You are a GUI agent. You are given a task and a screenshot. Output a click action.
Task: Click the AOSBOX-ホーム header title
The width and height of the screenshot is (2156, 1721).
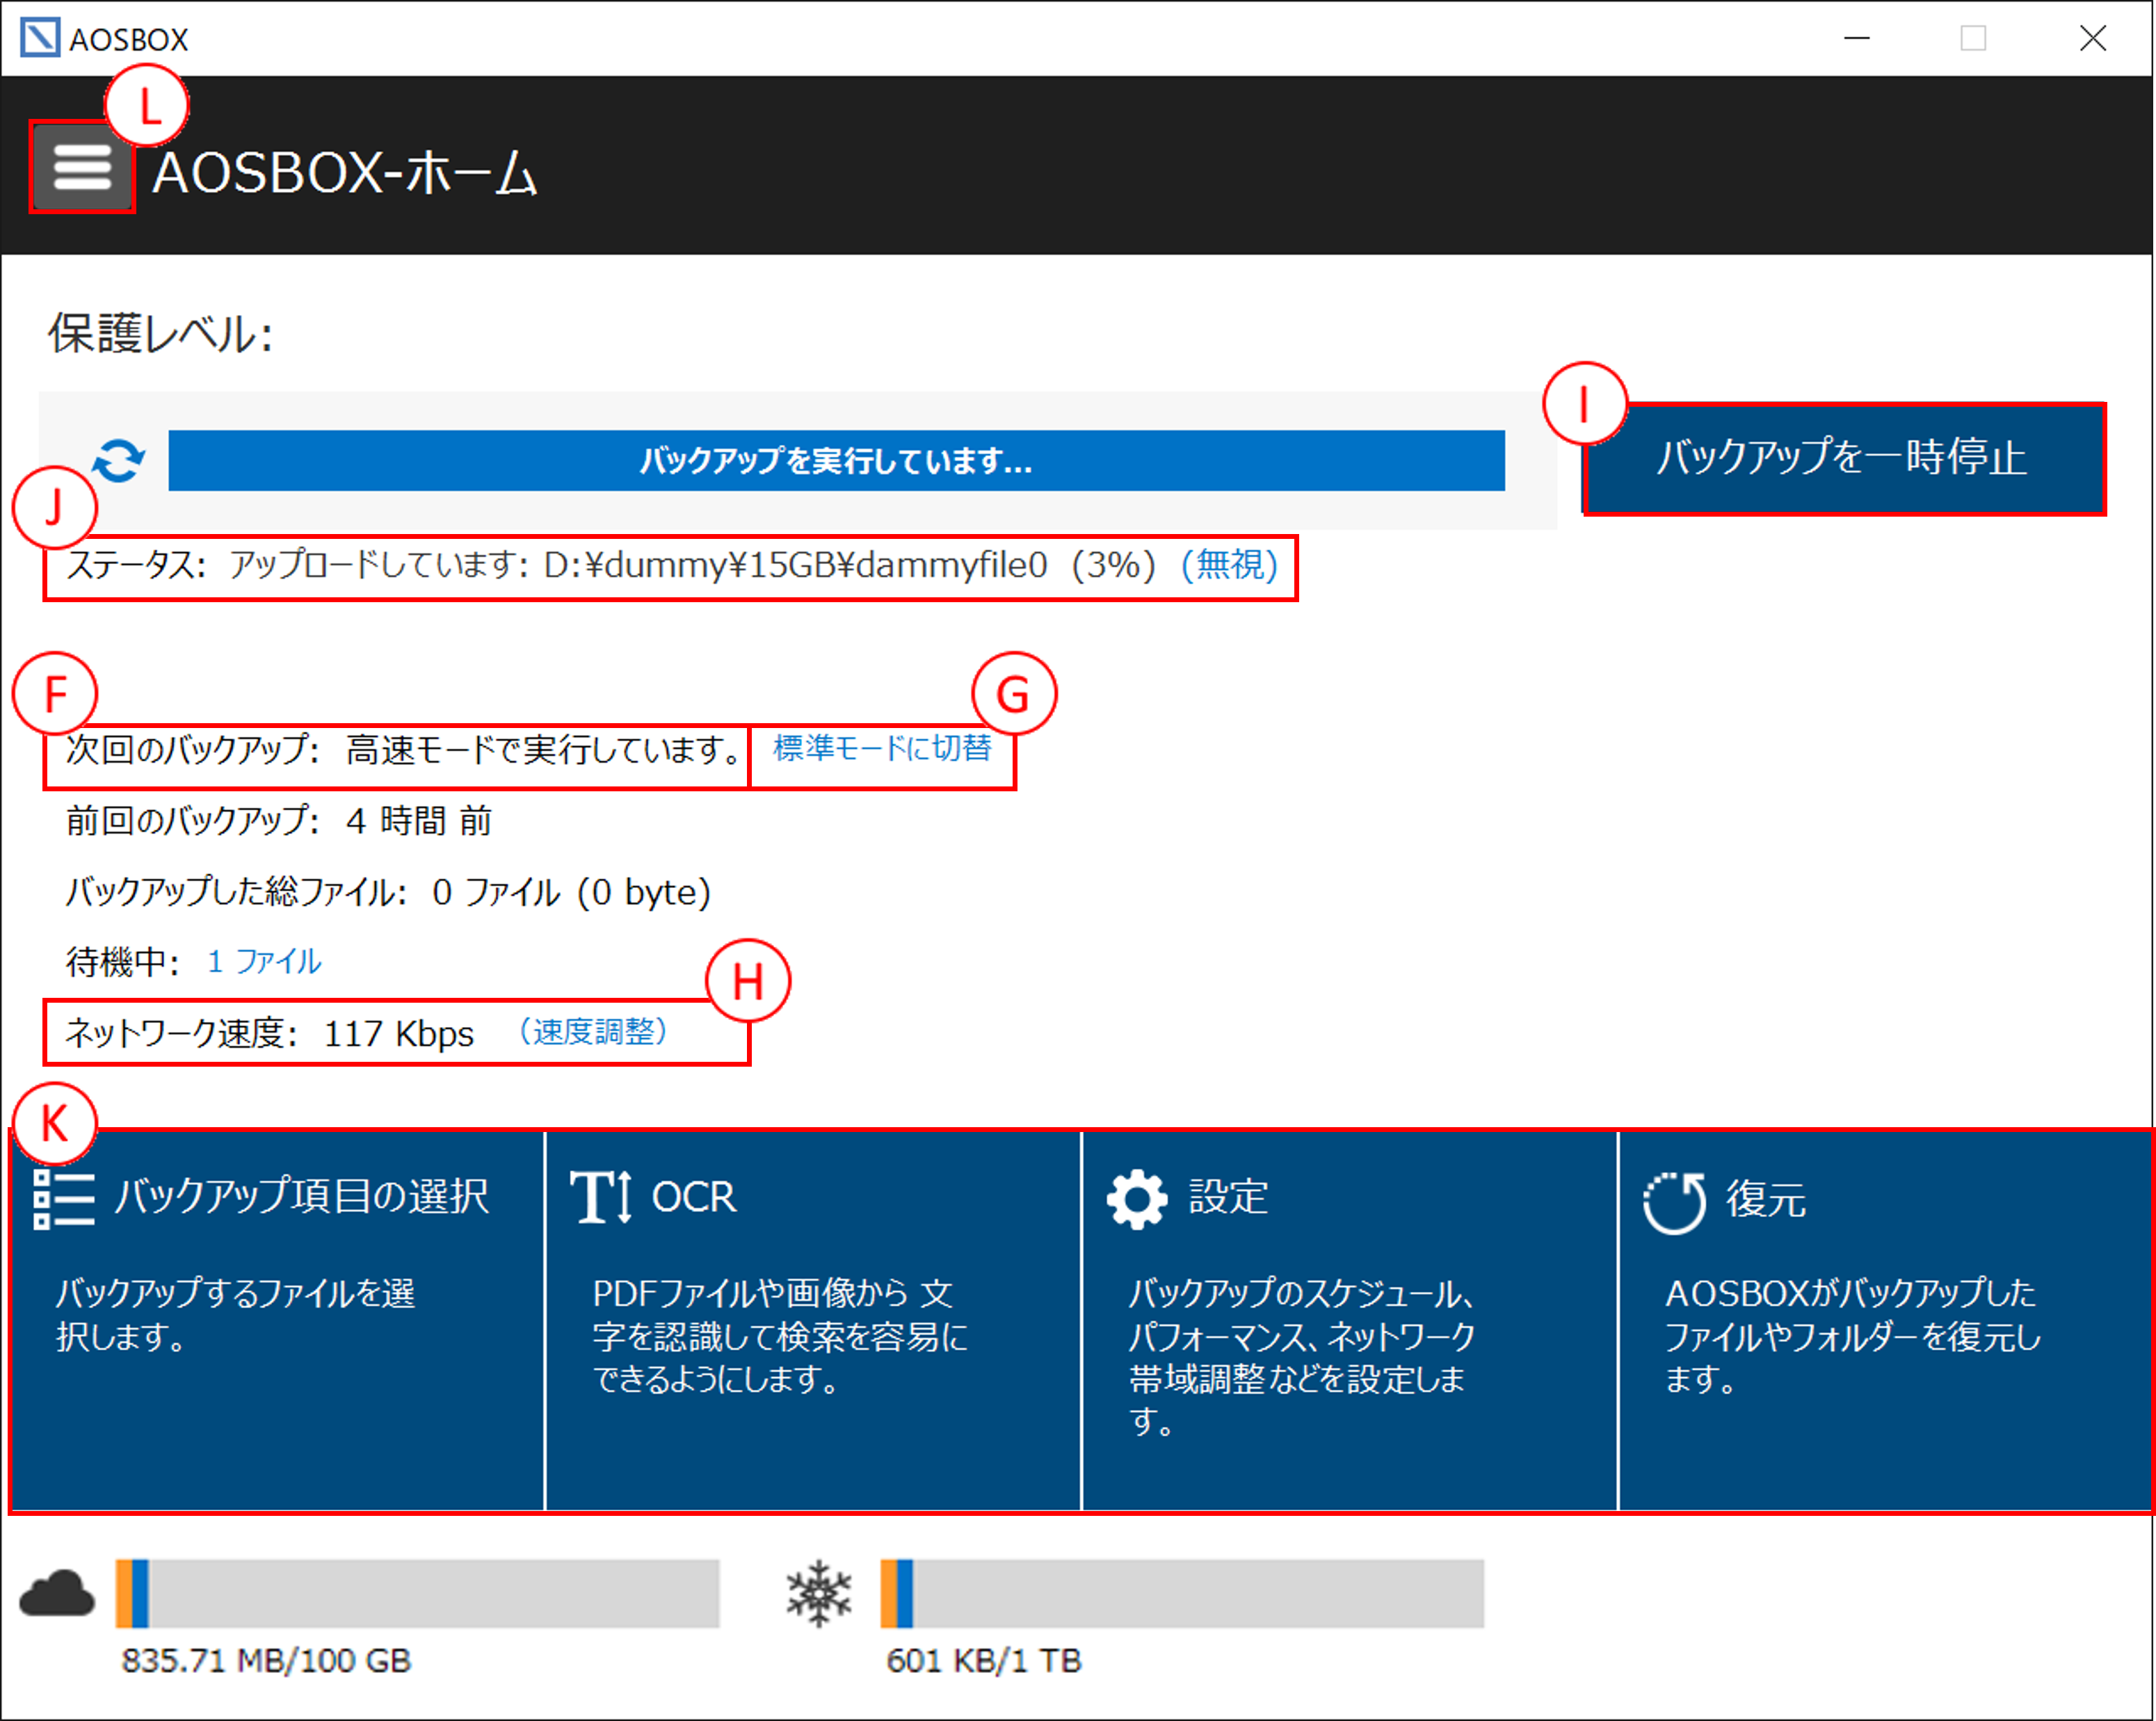tap(345, 173)
